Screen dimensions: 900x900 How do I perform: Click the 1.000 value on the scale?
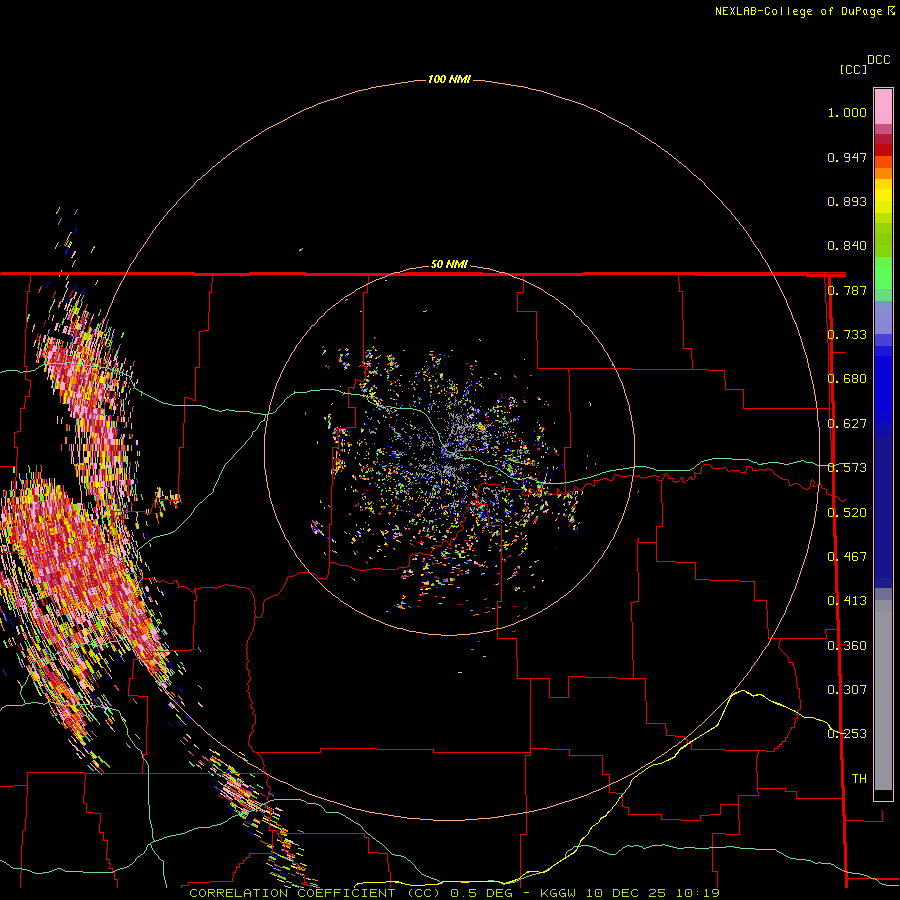click(847, 112)
